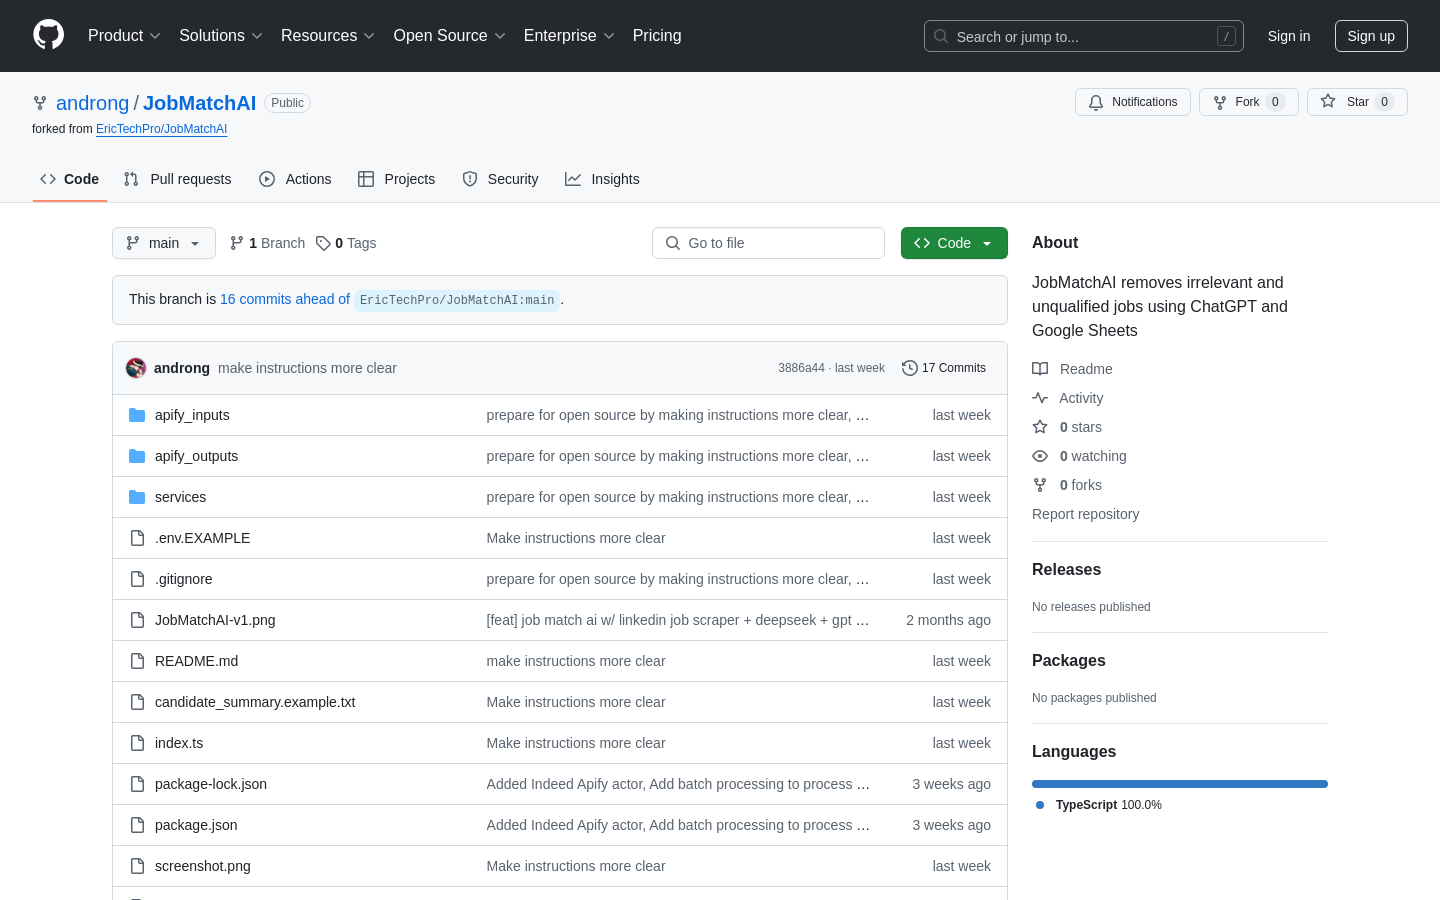Open the Code tab
The height and width of the screenshot is (900, 1440).
(70, 179)
